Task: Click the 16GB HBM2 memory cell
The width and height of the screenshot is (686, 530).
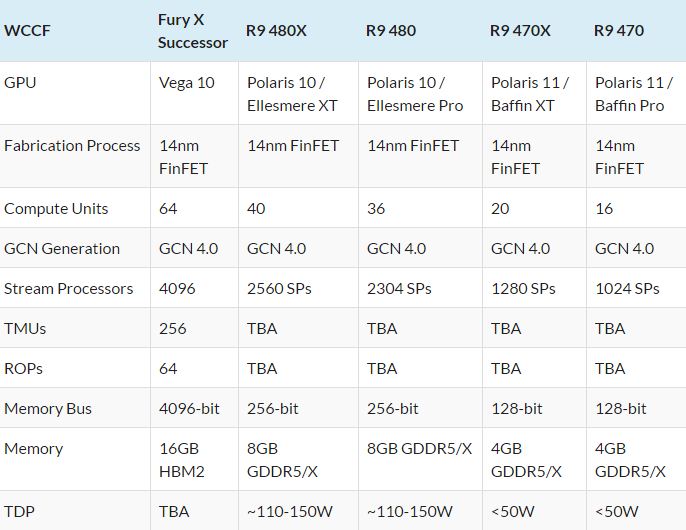Action: pyautogui.click(x=184, y=460)
